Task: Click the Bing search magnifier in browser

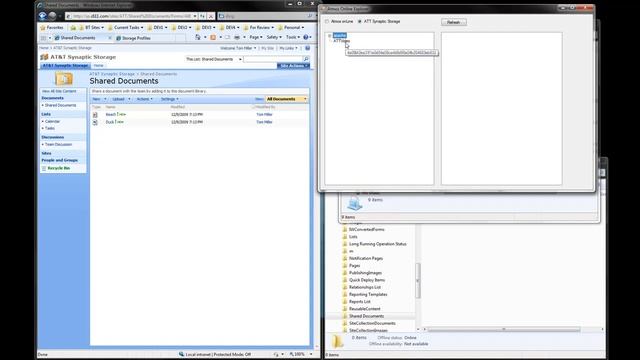Action: pos(310,16)
